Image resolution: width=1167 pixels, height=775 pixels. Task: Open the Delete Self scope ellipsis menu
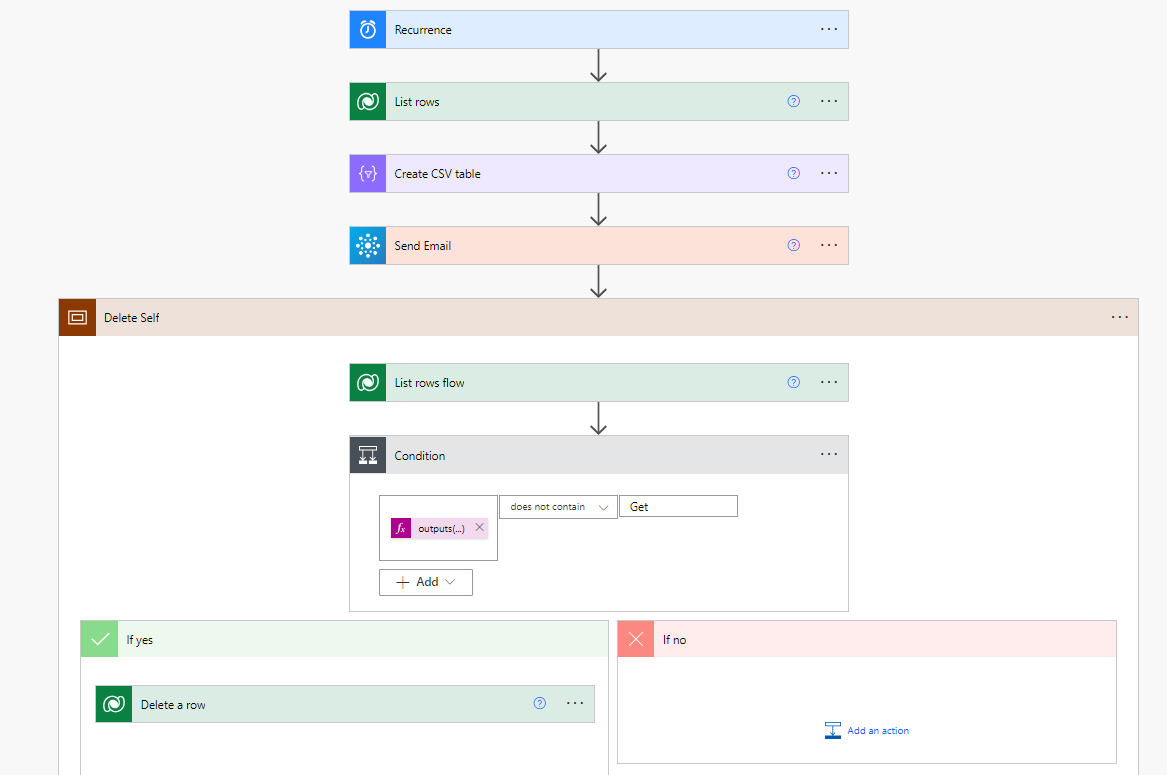click(x=1118, y=317)
